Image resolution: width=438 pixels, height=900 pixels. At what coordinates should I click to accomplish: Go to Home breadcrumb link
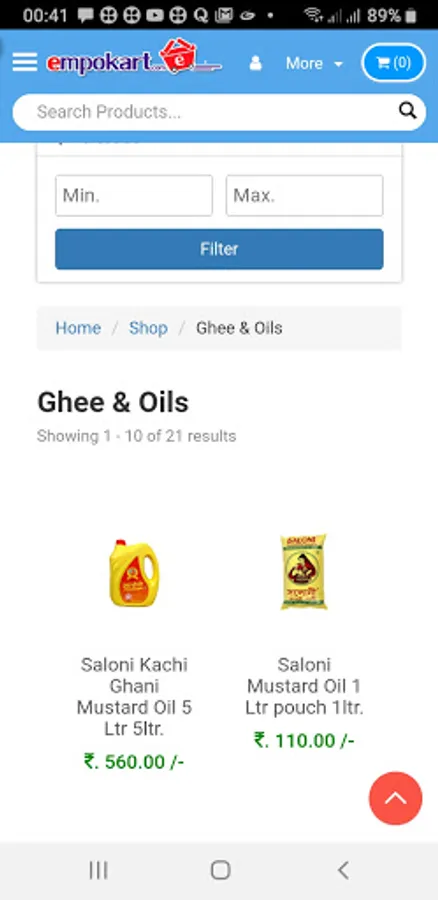click(77, 328)
